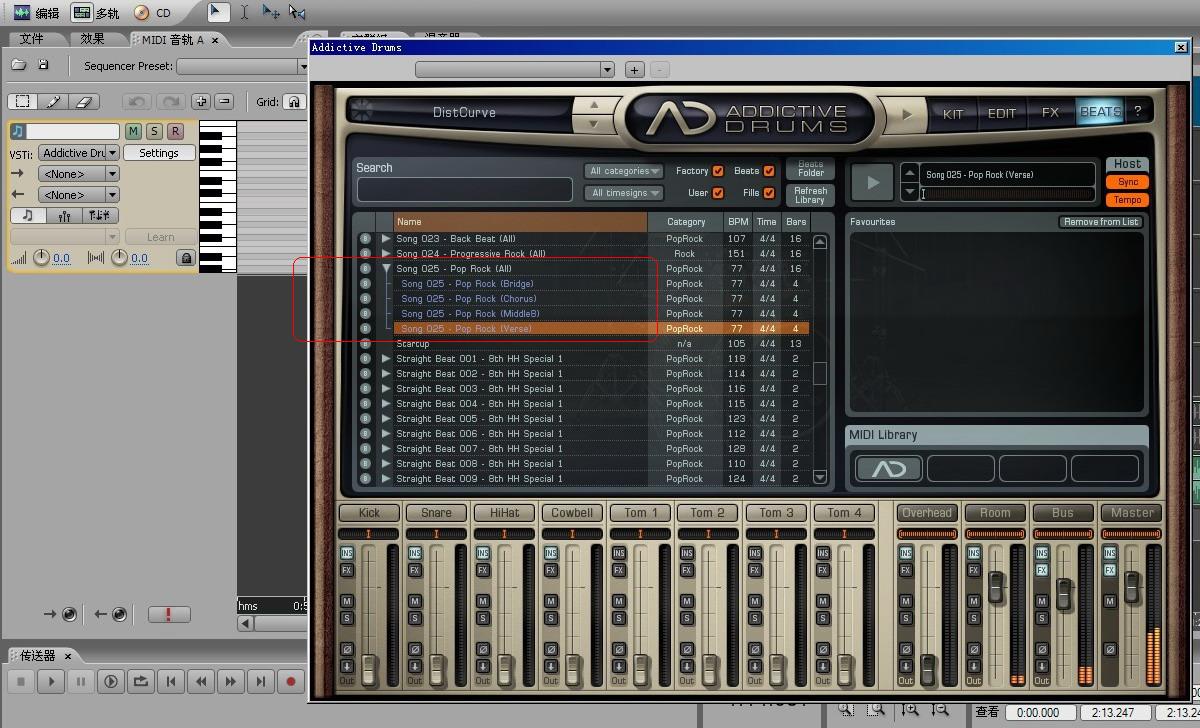Image resolution: width=1200 pixels, height=728 pixels.
Task: Switch to the FX tab
Action: pyautogui.click(x=1050, y=113)
